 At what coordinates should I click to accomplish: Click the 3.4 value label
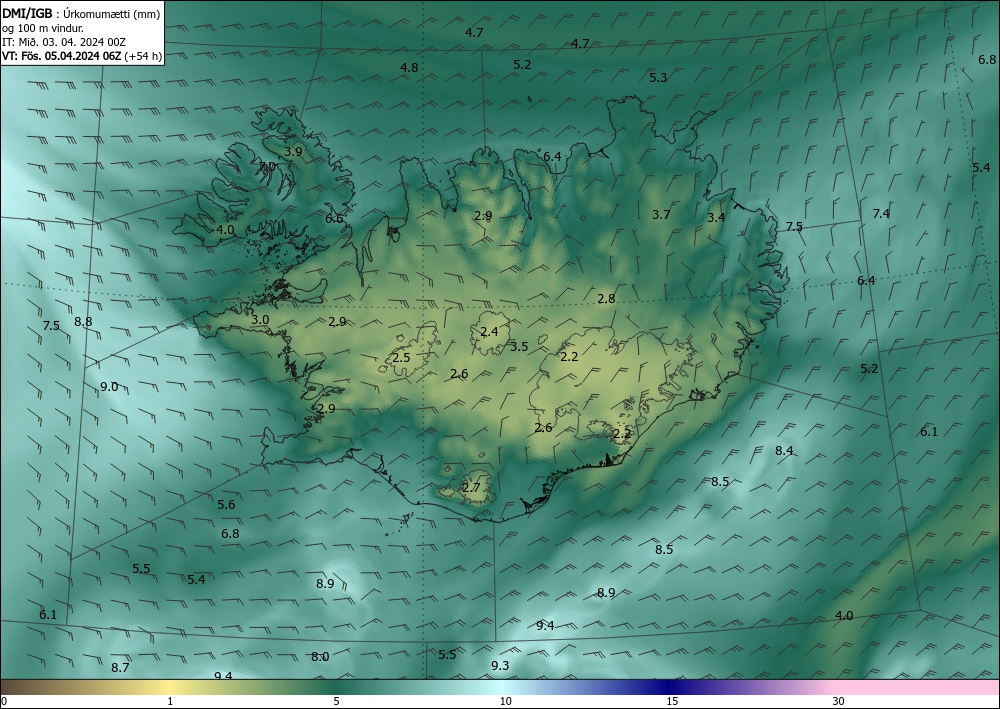coord(716,217)
